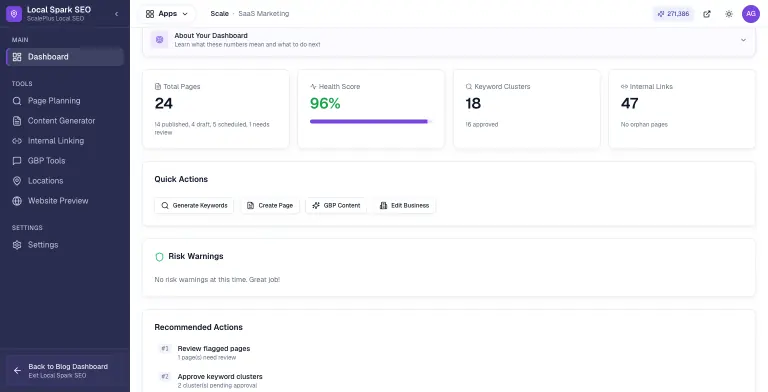Click the GBP Content button
Screen dimensions: 768x392
pos(336,206)
